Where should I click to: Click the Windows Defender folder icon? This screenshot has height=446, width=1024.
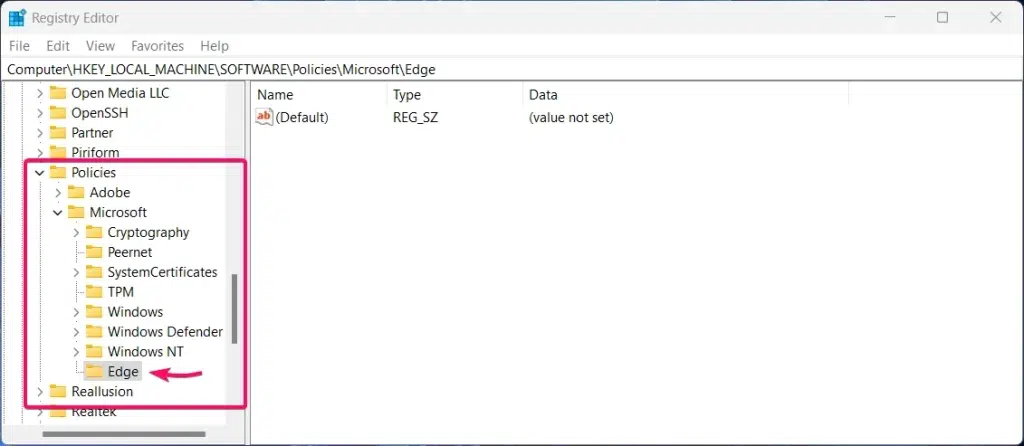tap(94, 332)
